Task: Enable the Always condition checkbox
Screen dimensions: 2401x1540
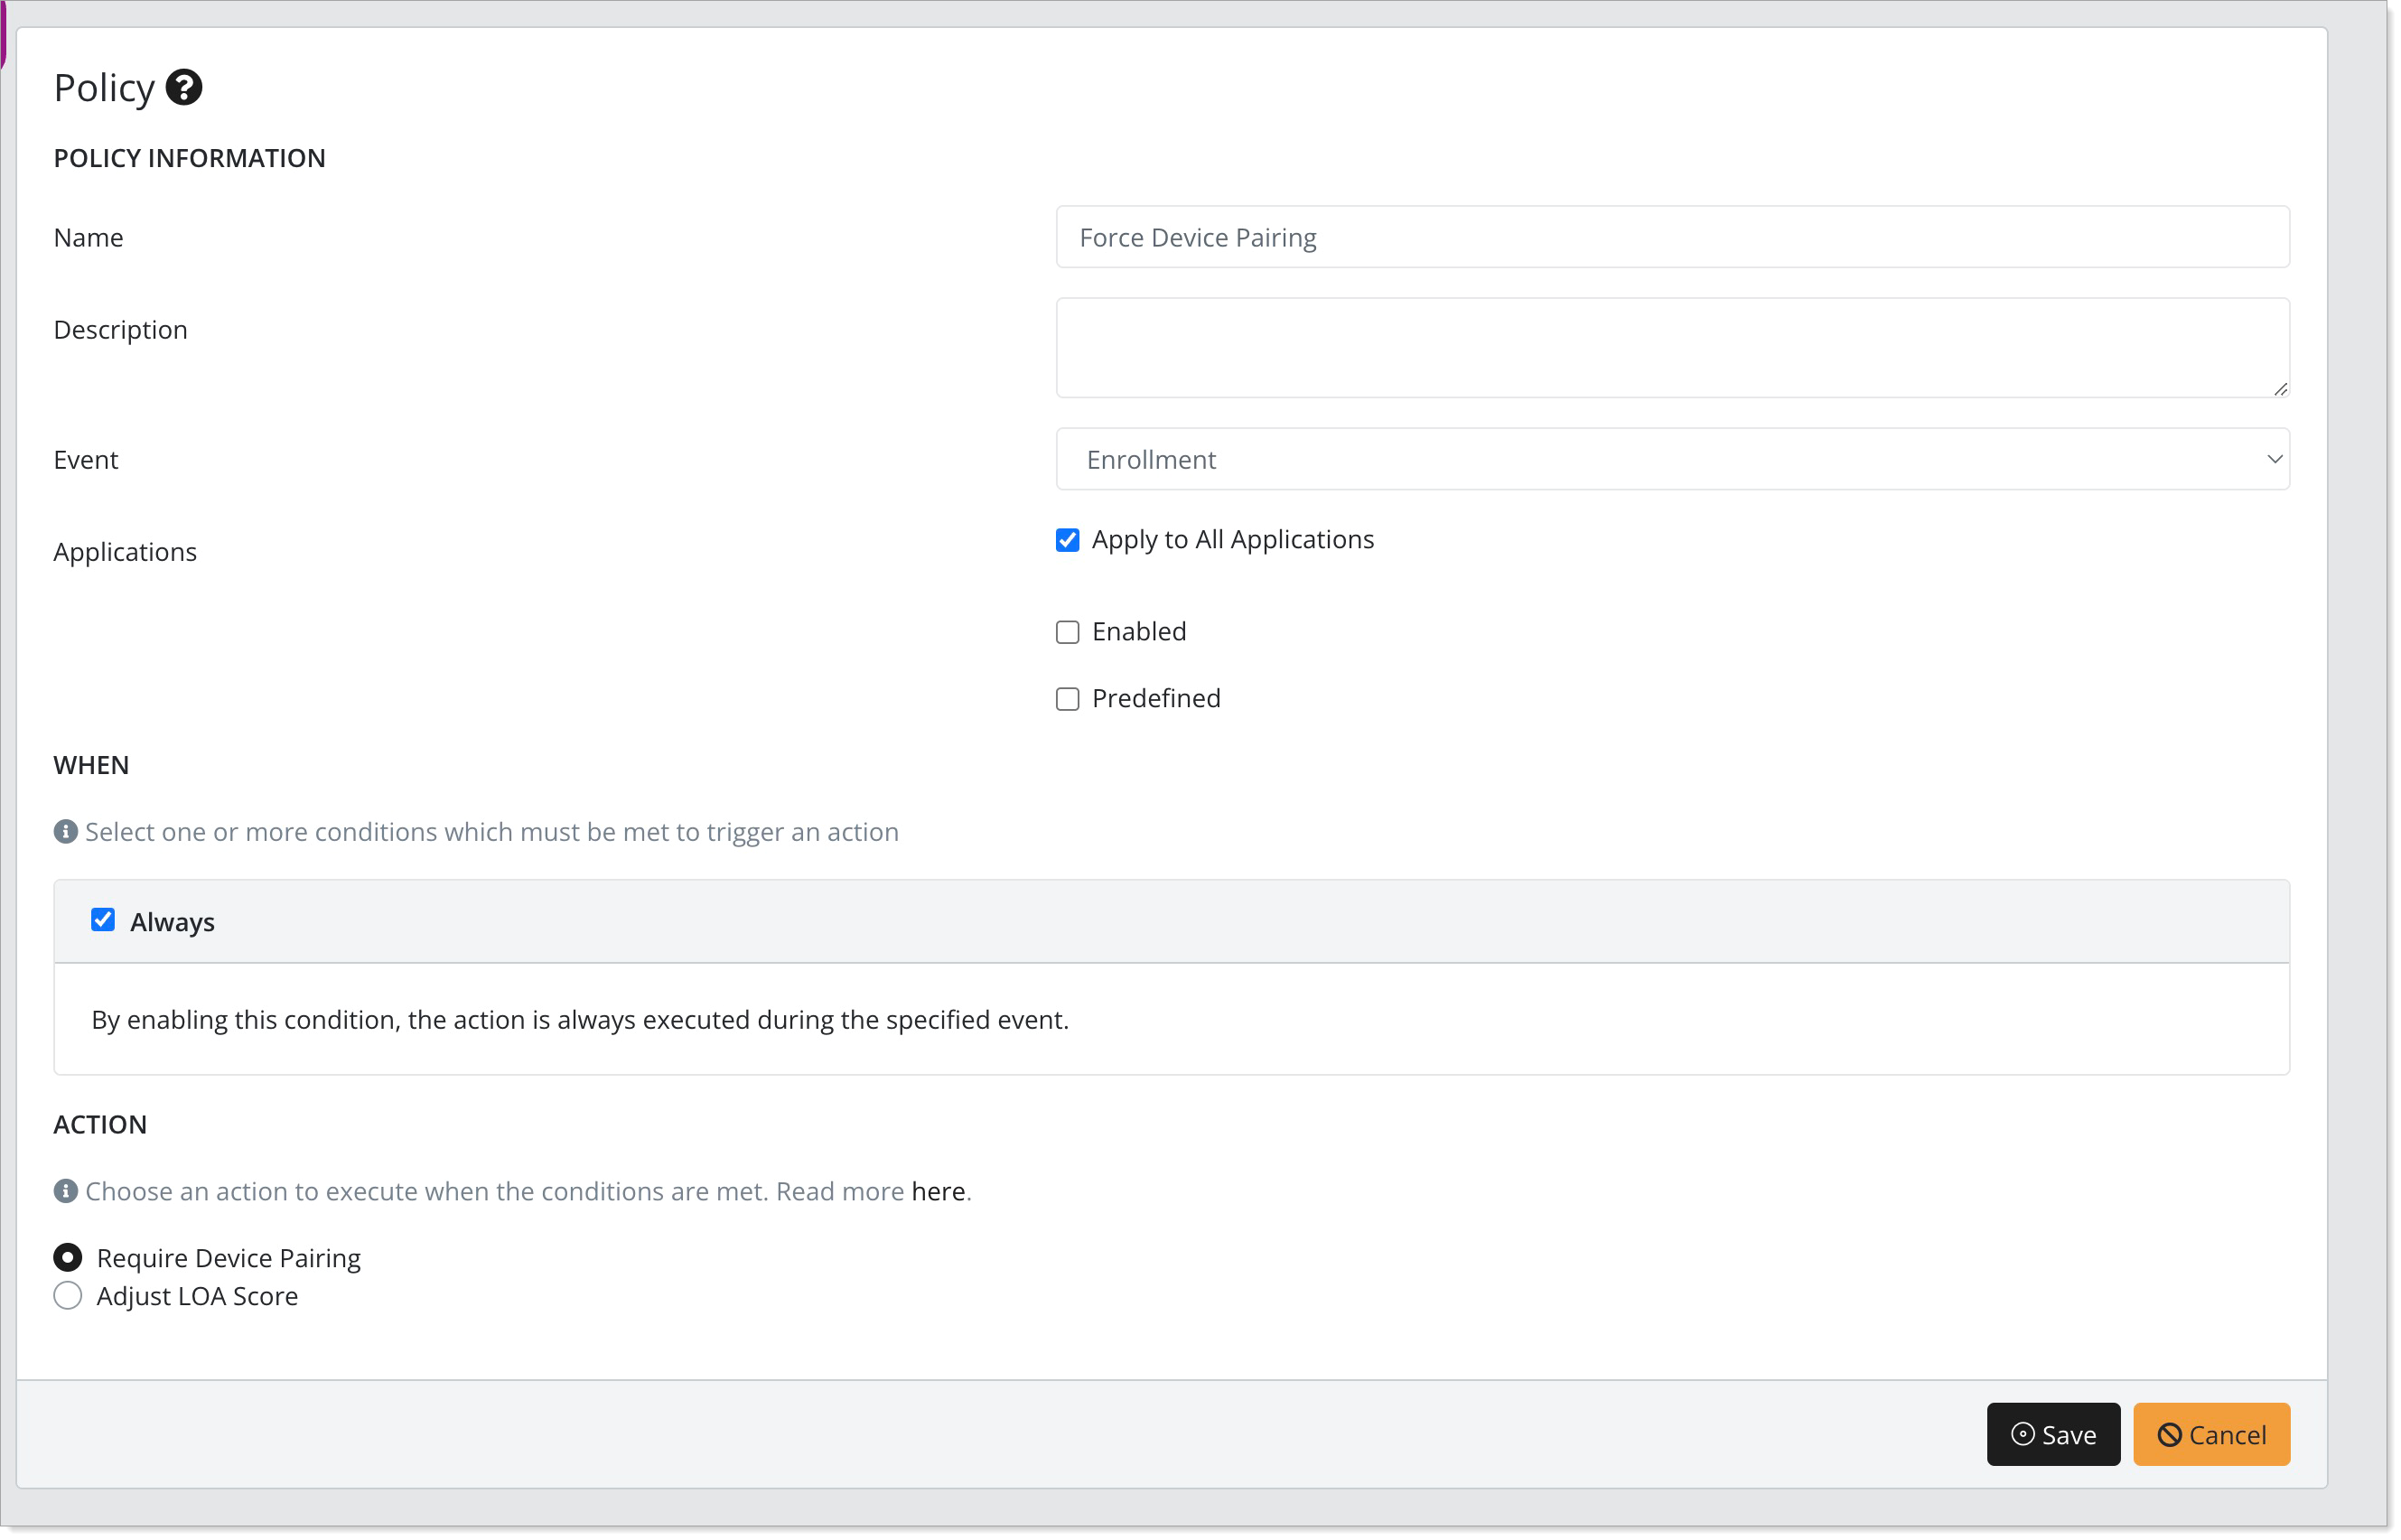Action: tap(103, 920)
